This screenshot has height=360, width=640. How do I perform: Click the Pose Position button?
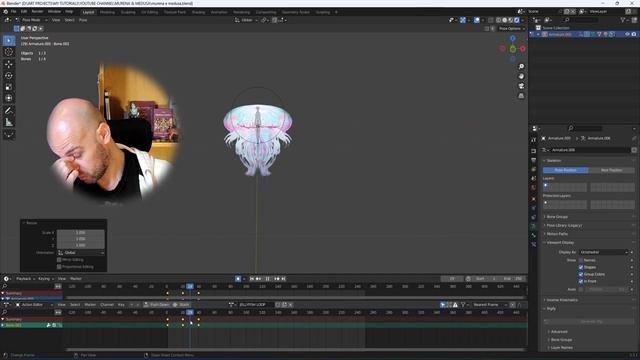pyautogui.click(x=565, y=170)
